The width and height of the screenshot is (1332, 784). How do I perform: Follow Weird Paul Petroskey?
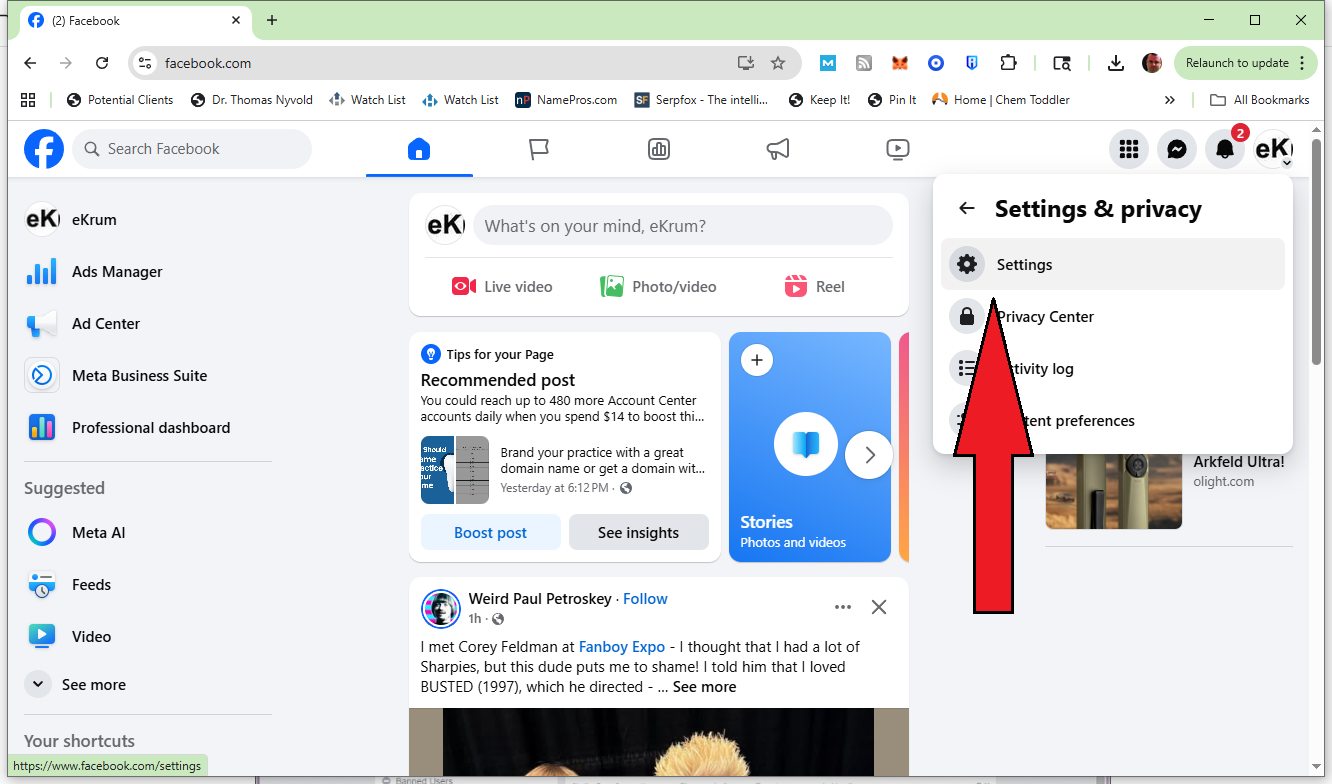point(645,599)
